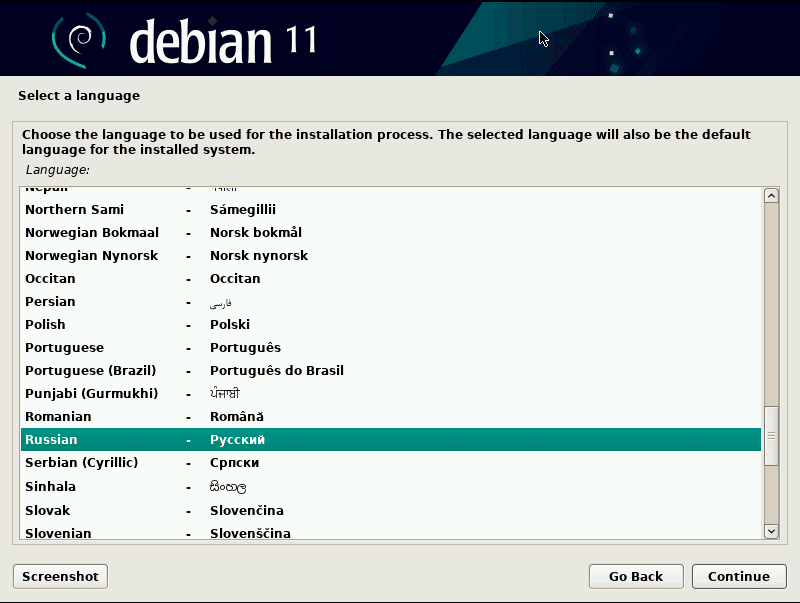Select Slovenian language

[x=391, y=531]
